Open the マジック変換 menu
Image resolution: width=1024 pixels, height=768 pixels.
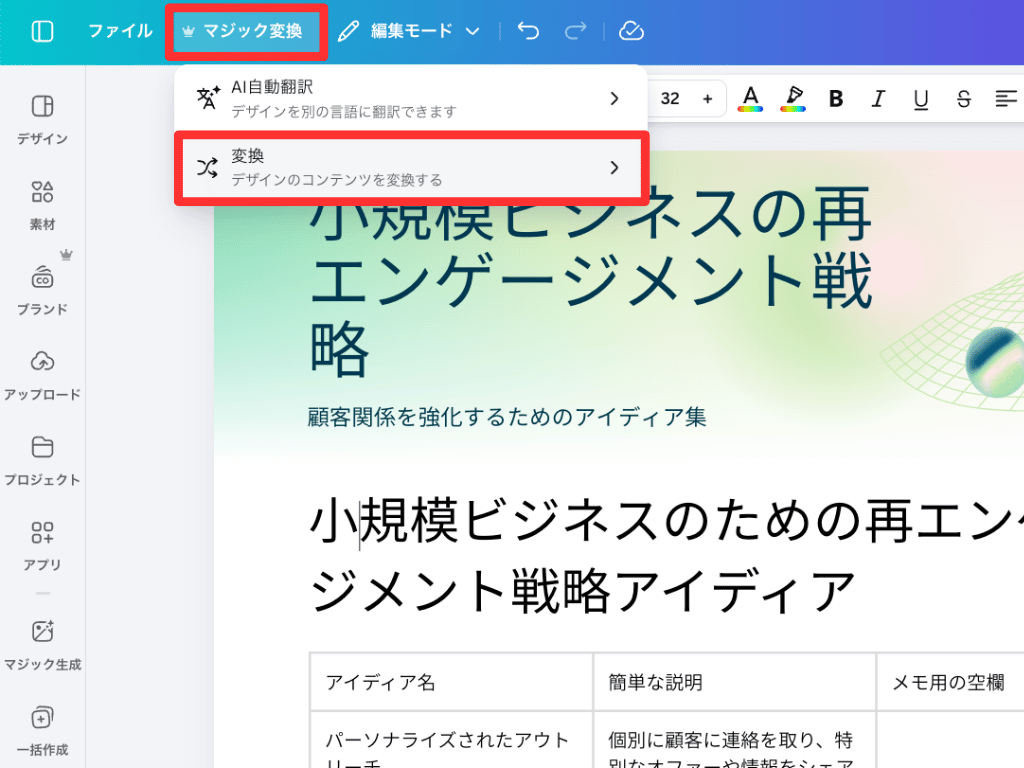(x=246, y=31)
